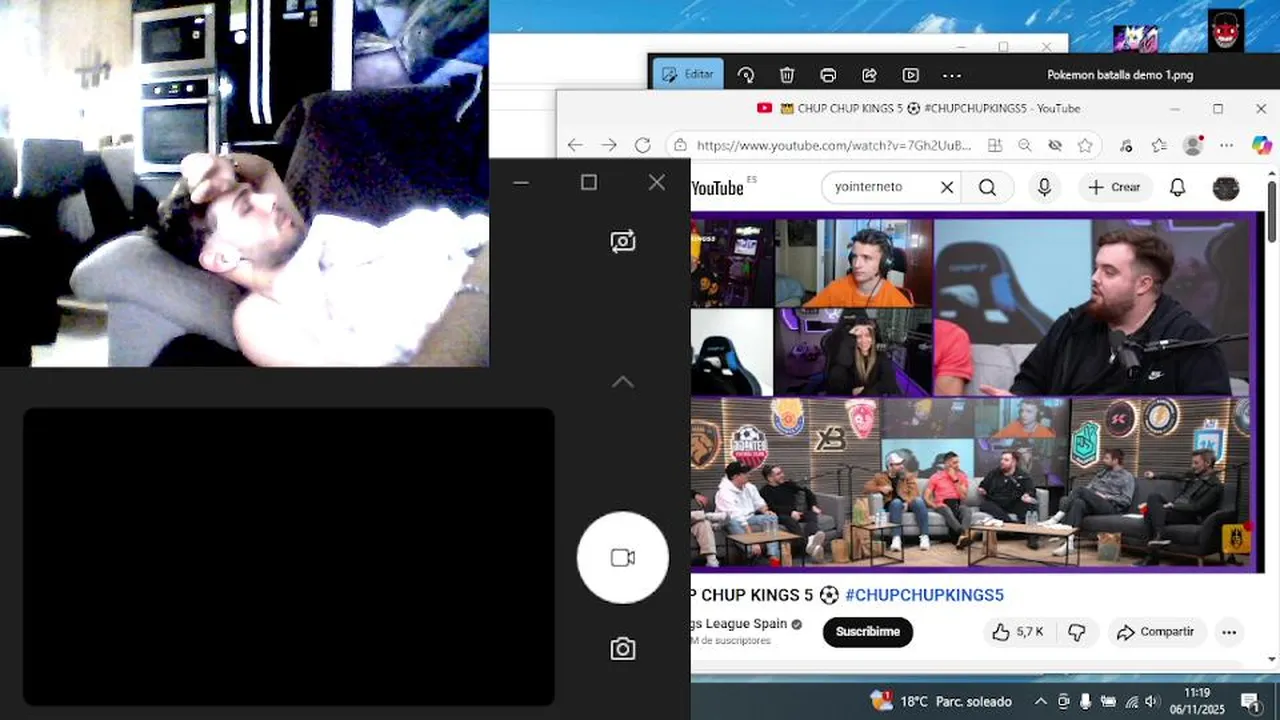
Task: Open the volume speaker tray icon
Action: point(1152,701)
